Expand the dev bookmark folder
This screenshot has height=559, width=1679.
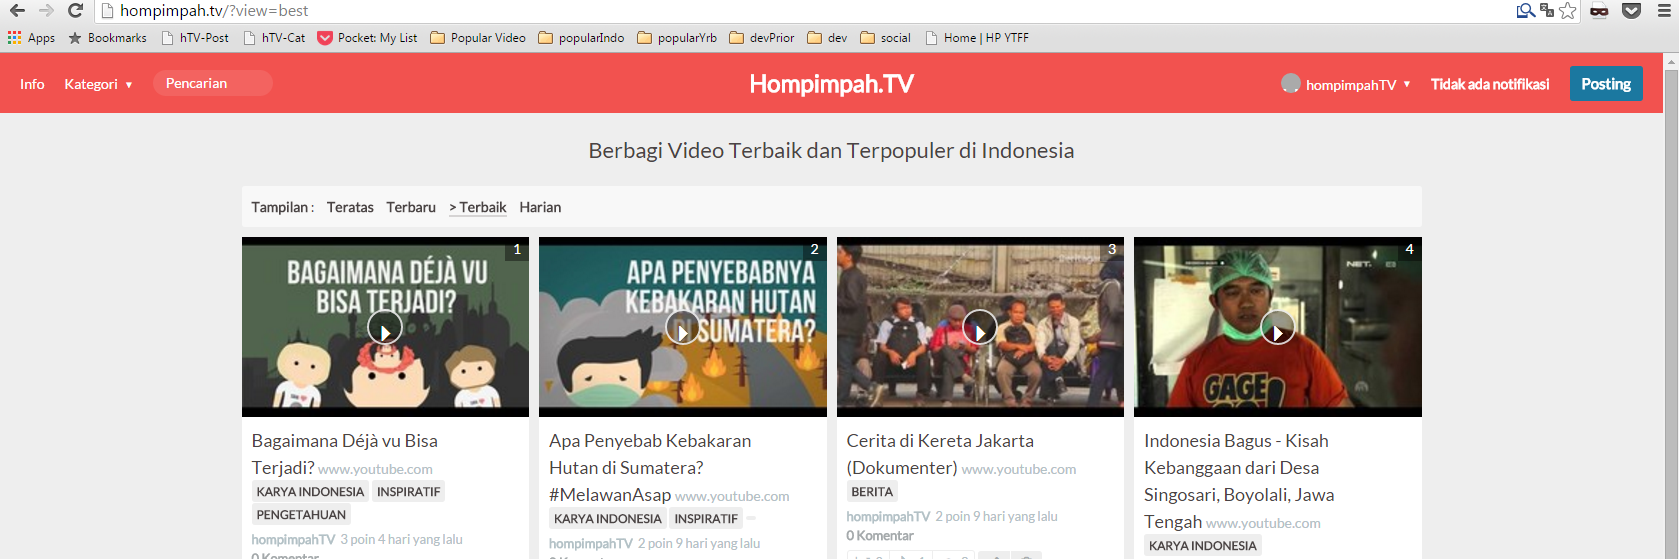(x=827, y=38)
